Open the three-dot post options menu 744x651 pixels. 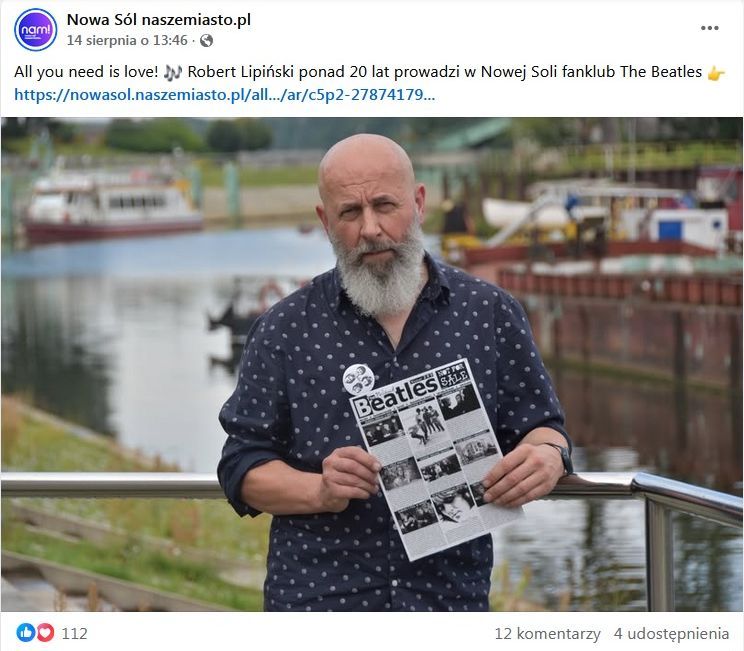tap(709, 28)
